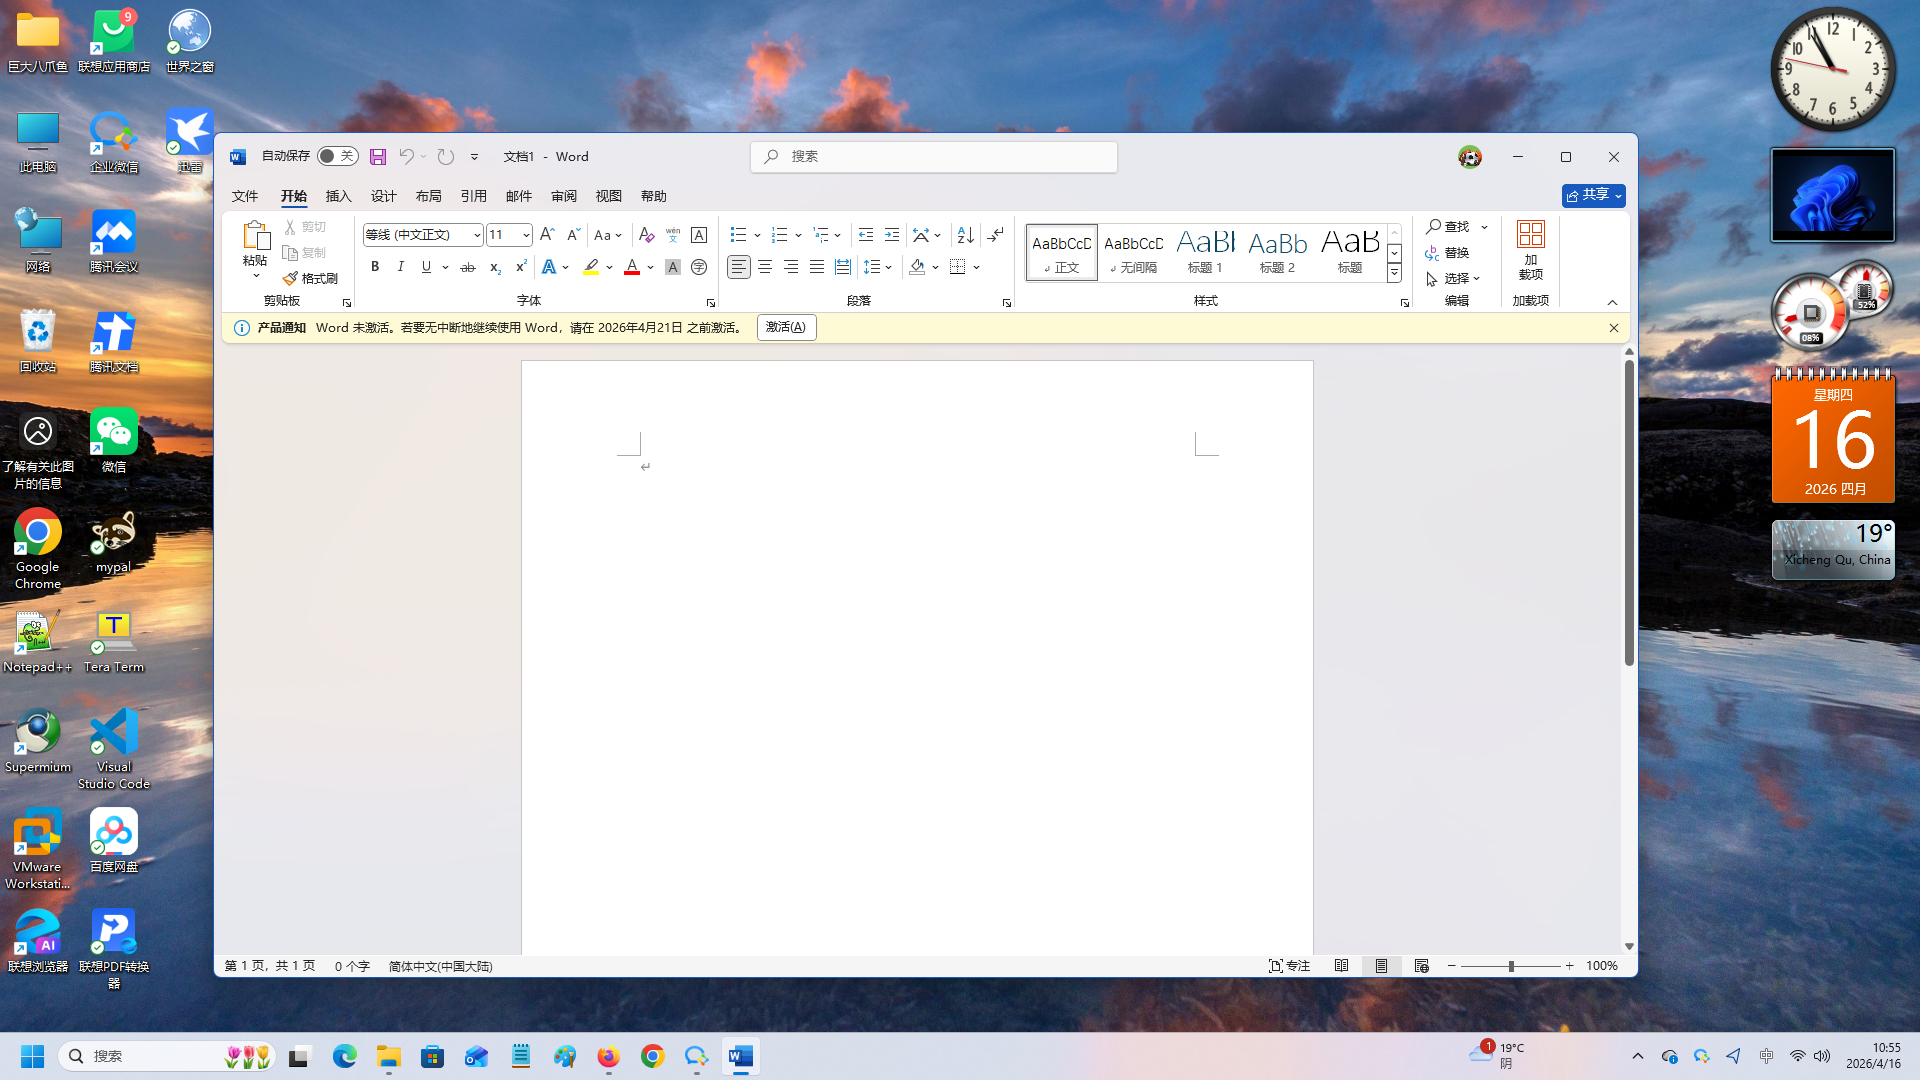Toggle italic formatting

pos(401,267)
